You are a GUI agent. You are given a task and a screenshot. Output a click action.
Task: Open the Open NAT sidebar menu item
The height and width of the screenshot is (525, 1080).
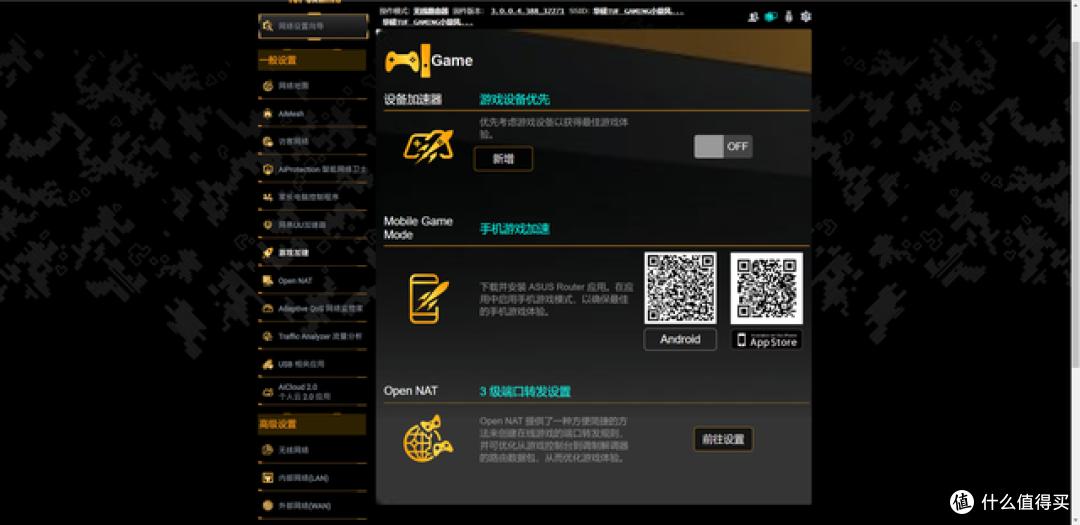[313, 280]
